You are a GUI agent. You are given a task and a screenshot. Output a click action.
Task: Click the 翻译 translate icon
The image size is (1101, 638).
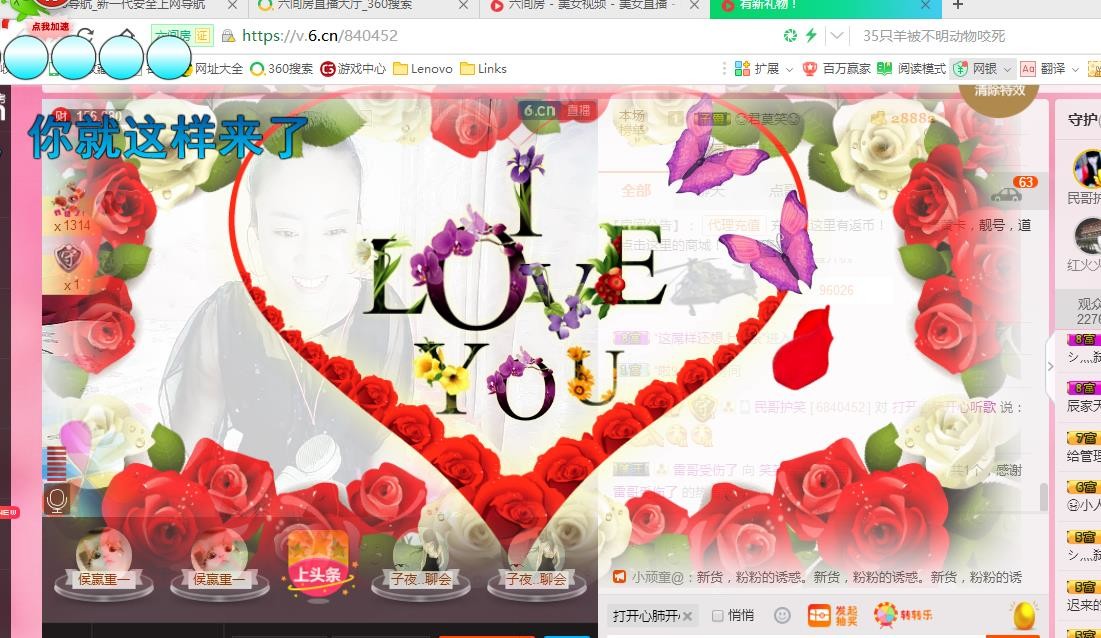(1028, 69)
